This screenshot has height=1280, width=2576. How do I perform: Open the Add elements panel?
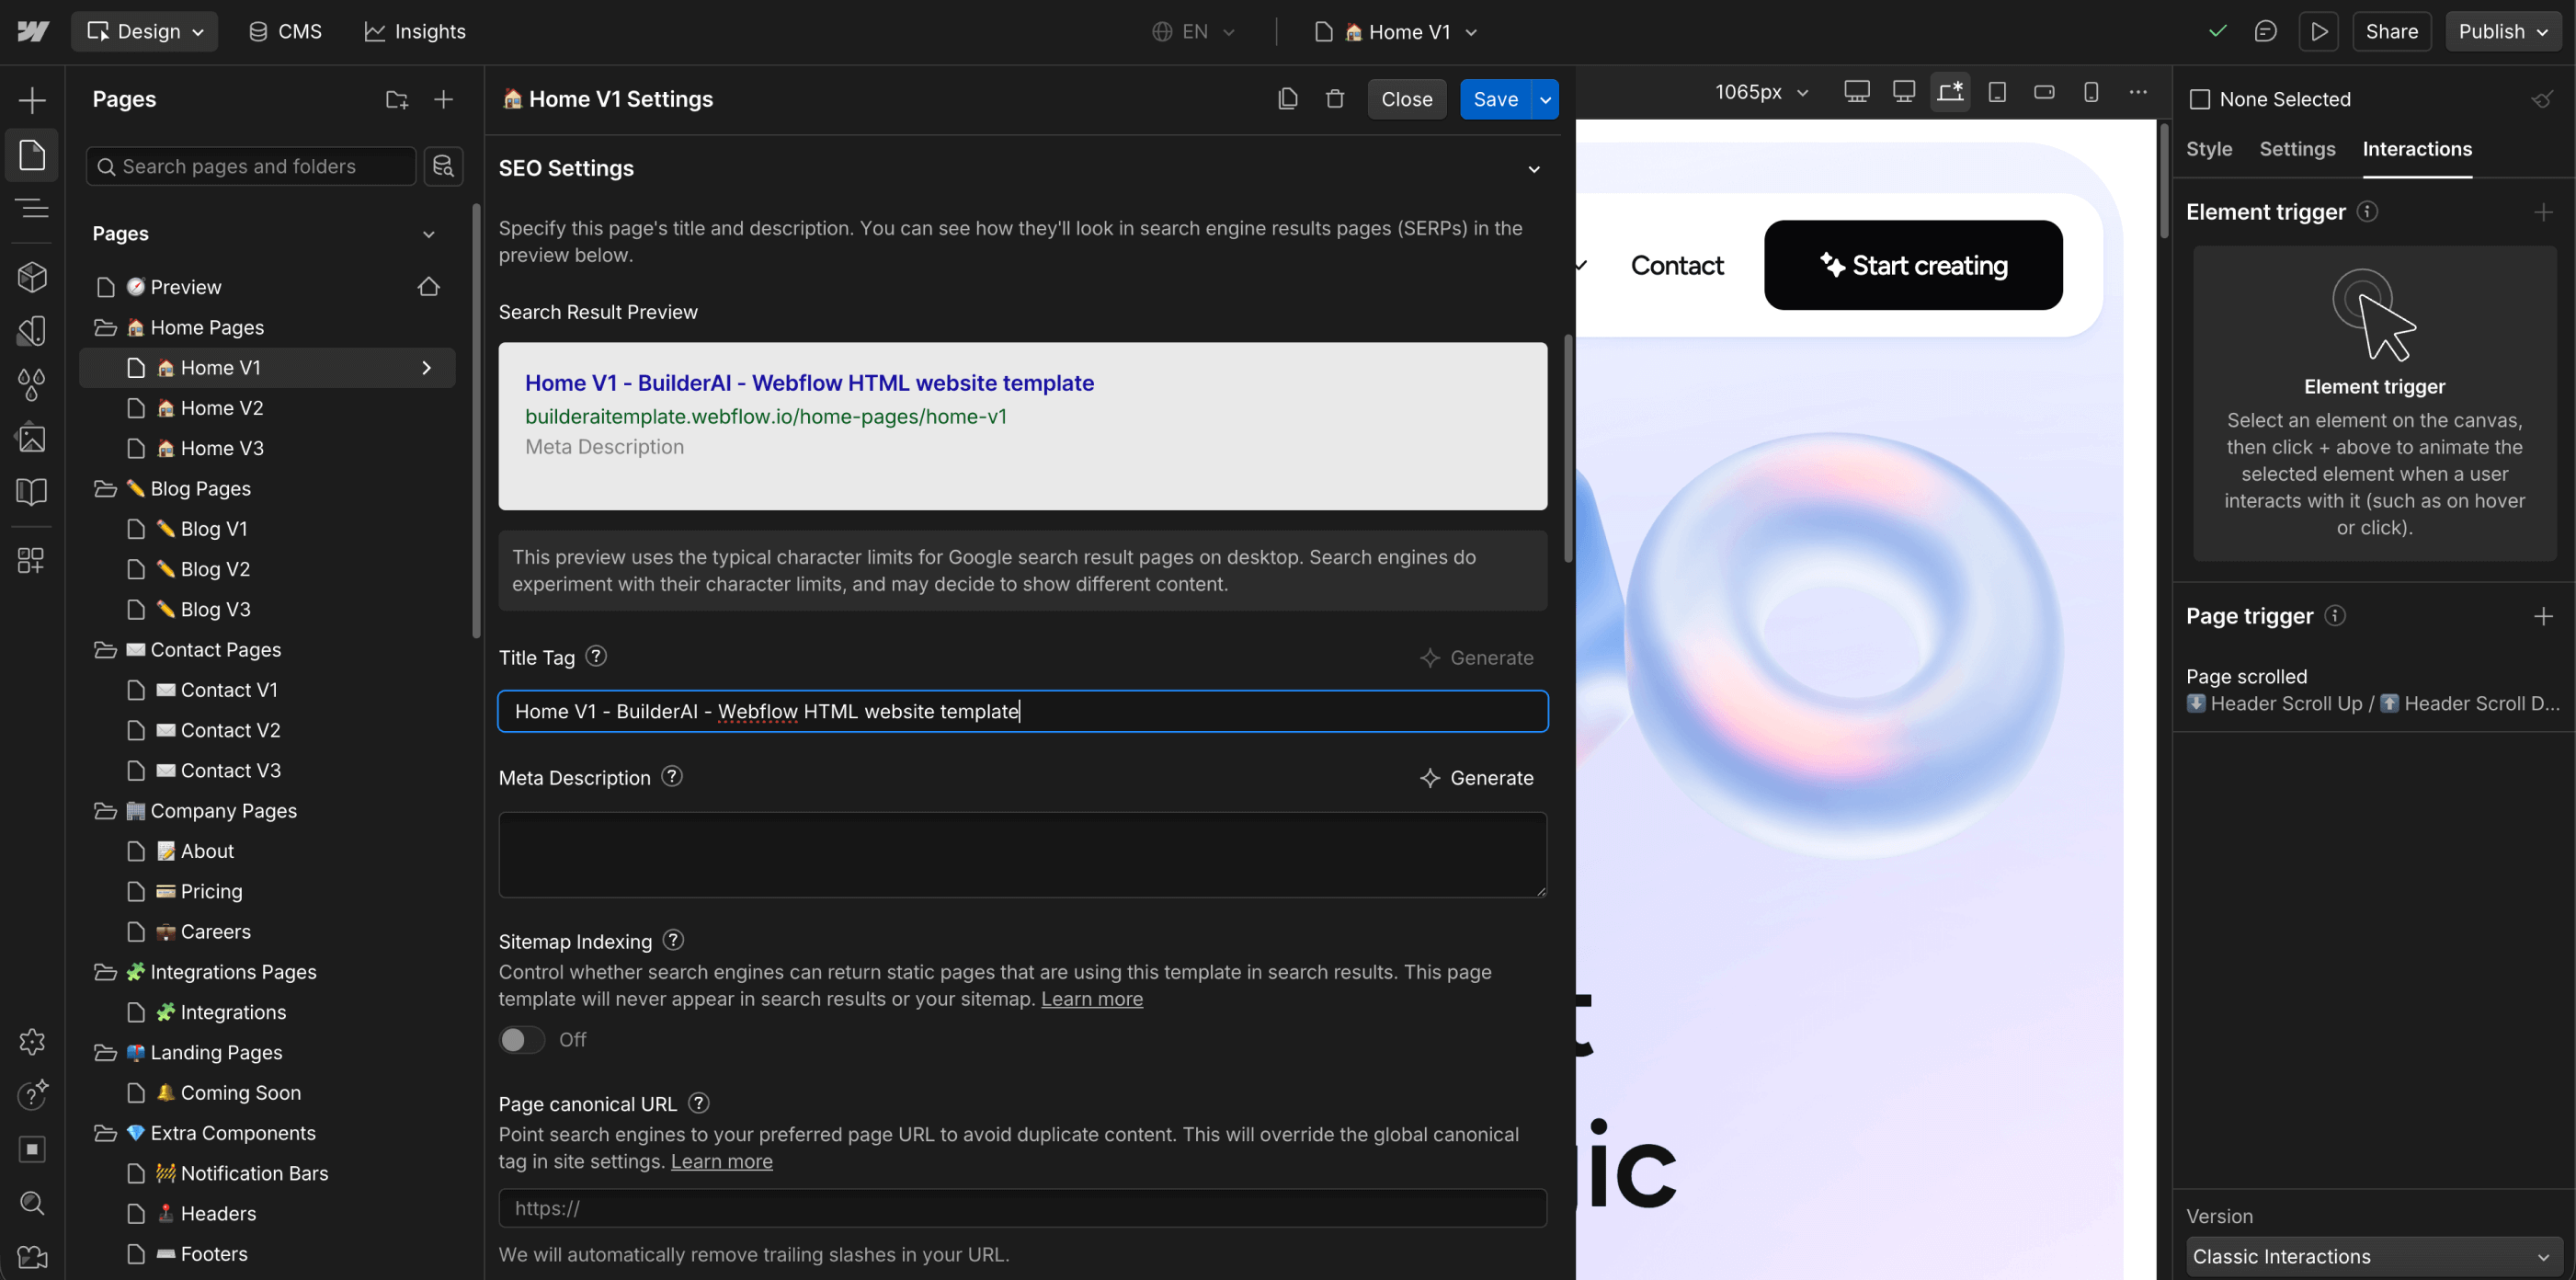point(32,100)
